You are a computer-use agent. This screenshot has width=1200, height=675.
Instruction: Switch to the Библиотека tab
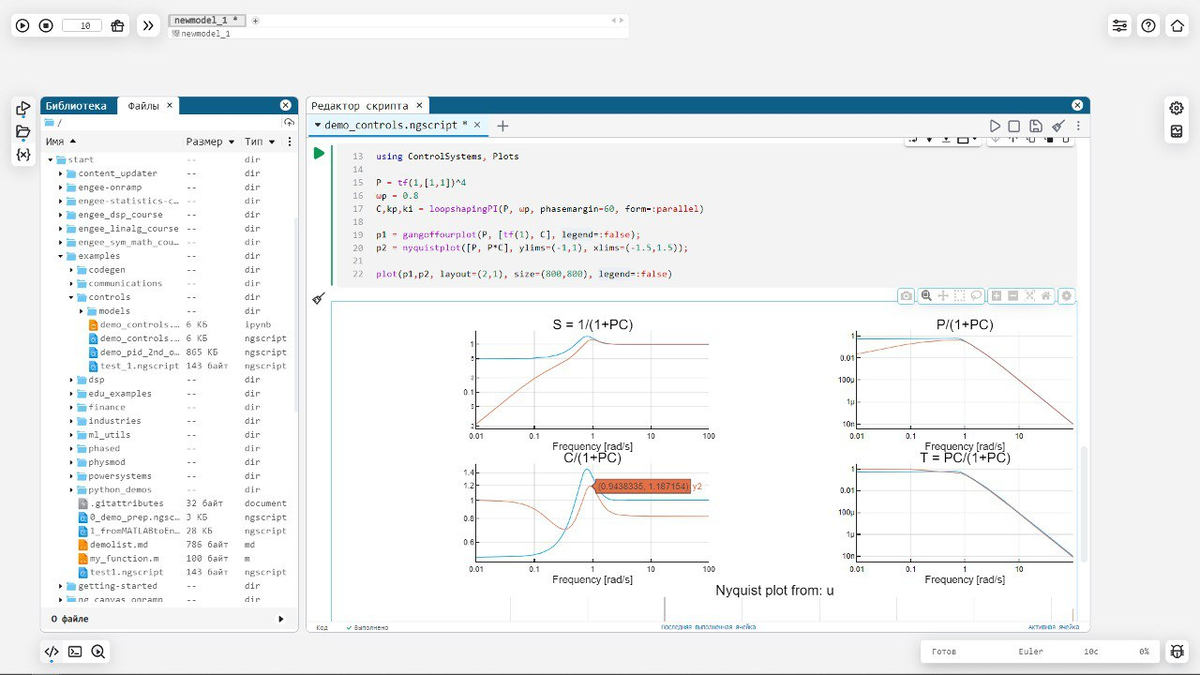click(75, 105)
